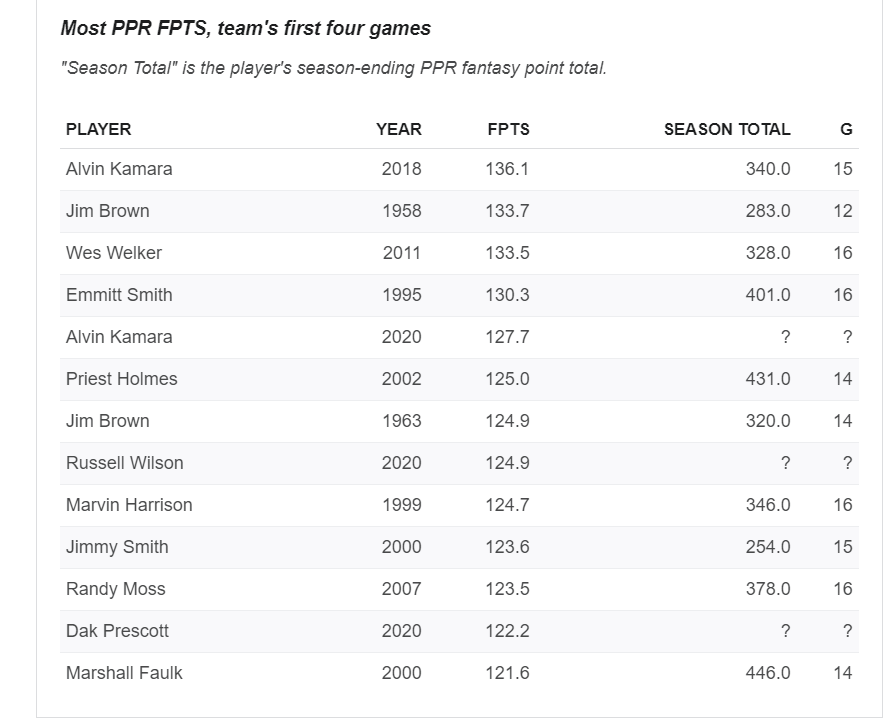Click the table title about PPR FPTS
Image resolution: width=890 pixels, height=720 pixels.
(x=246, y=28)
